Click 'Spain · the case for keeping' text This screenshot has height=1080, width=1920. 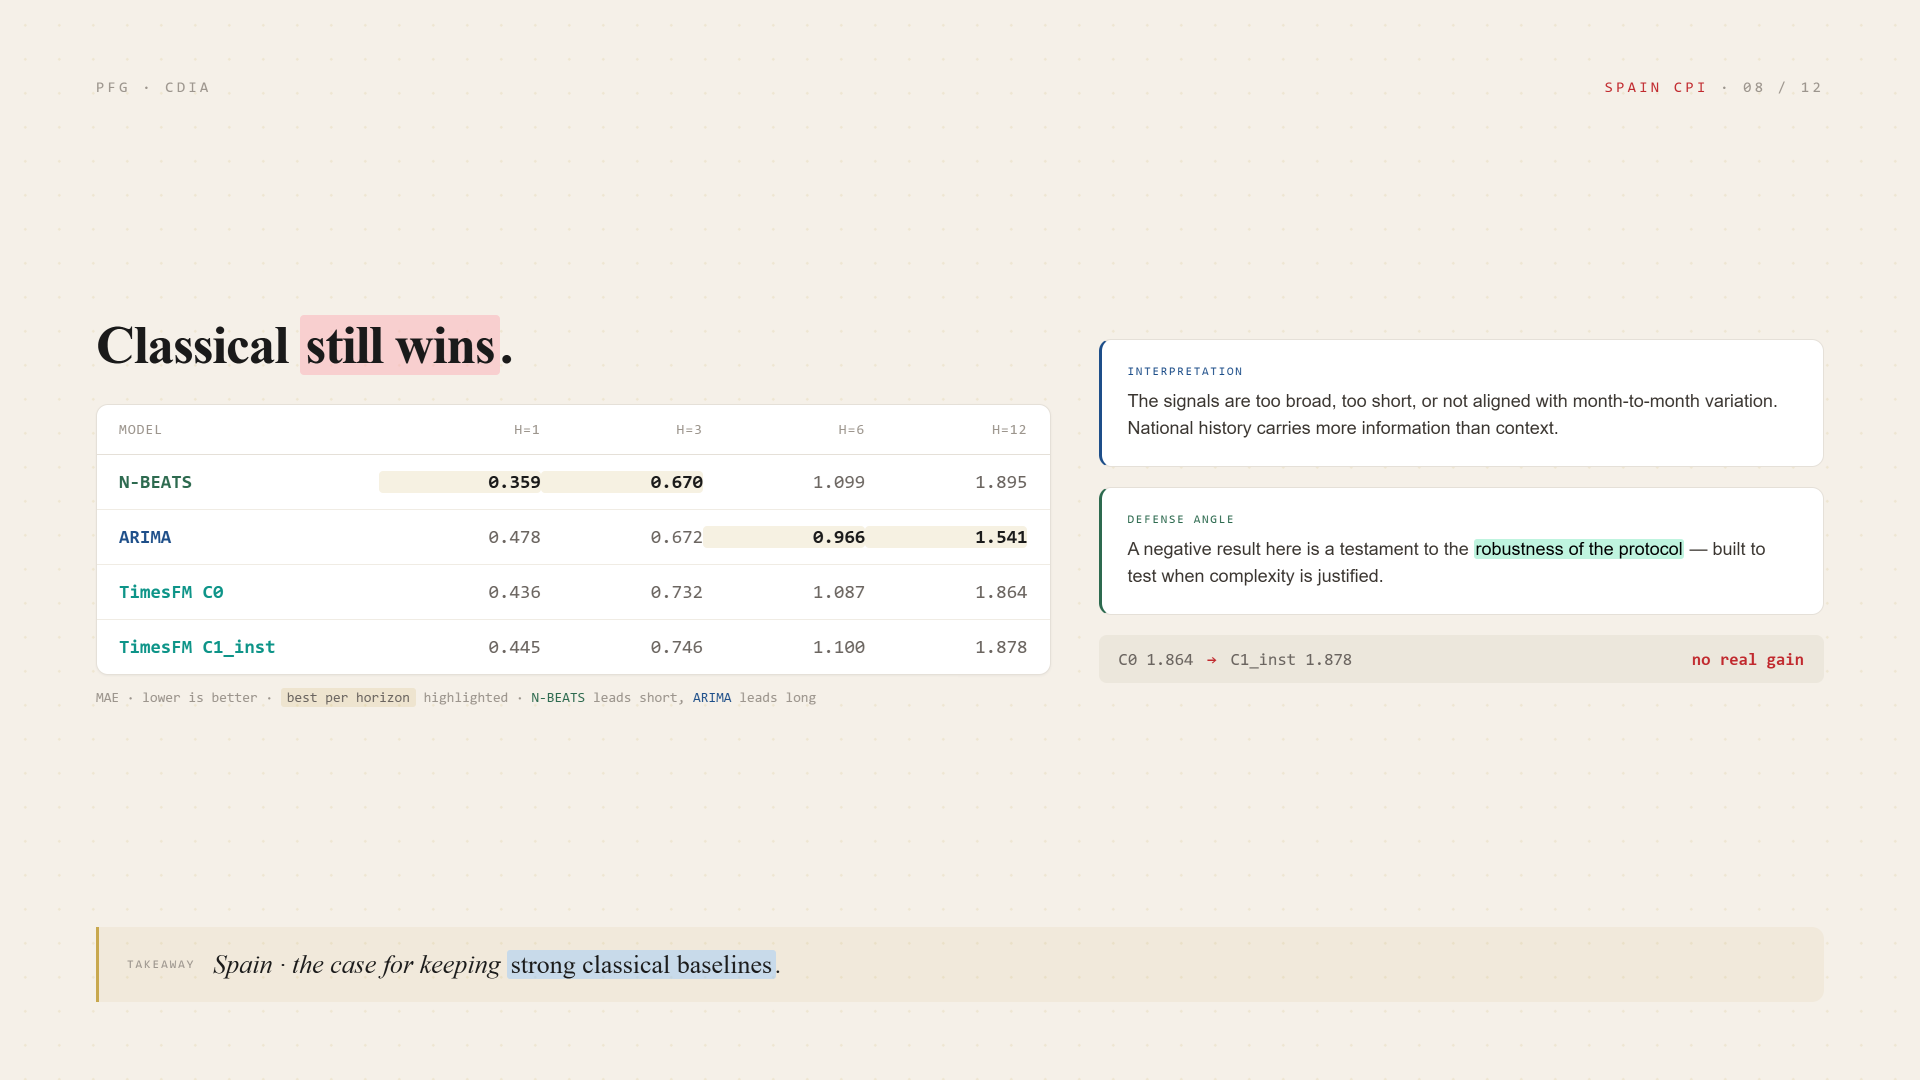pos(357,965)
